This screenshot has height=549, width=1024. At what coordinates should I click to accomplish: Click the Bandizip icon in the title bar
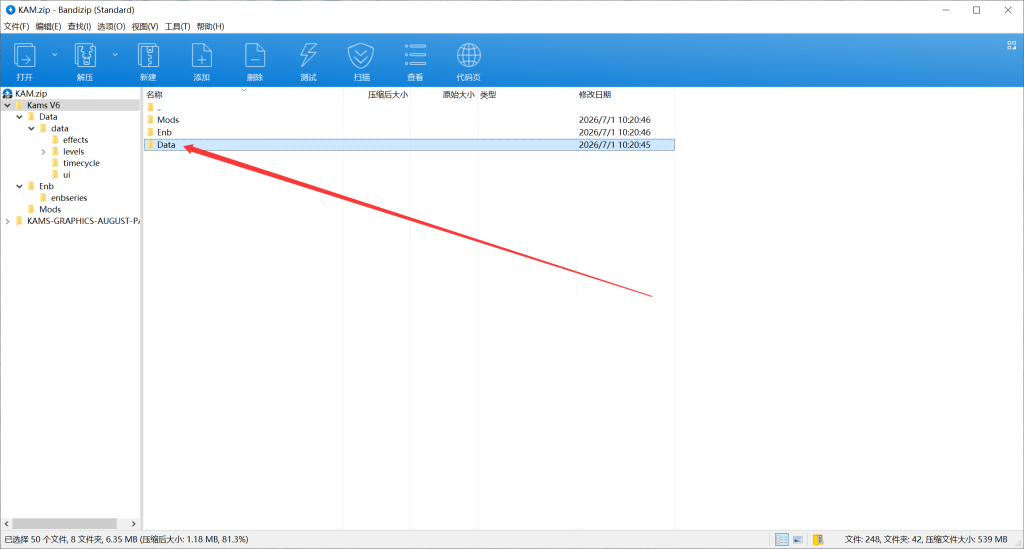(x=10, y=10)
